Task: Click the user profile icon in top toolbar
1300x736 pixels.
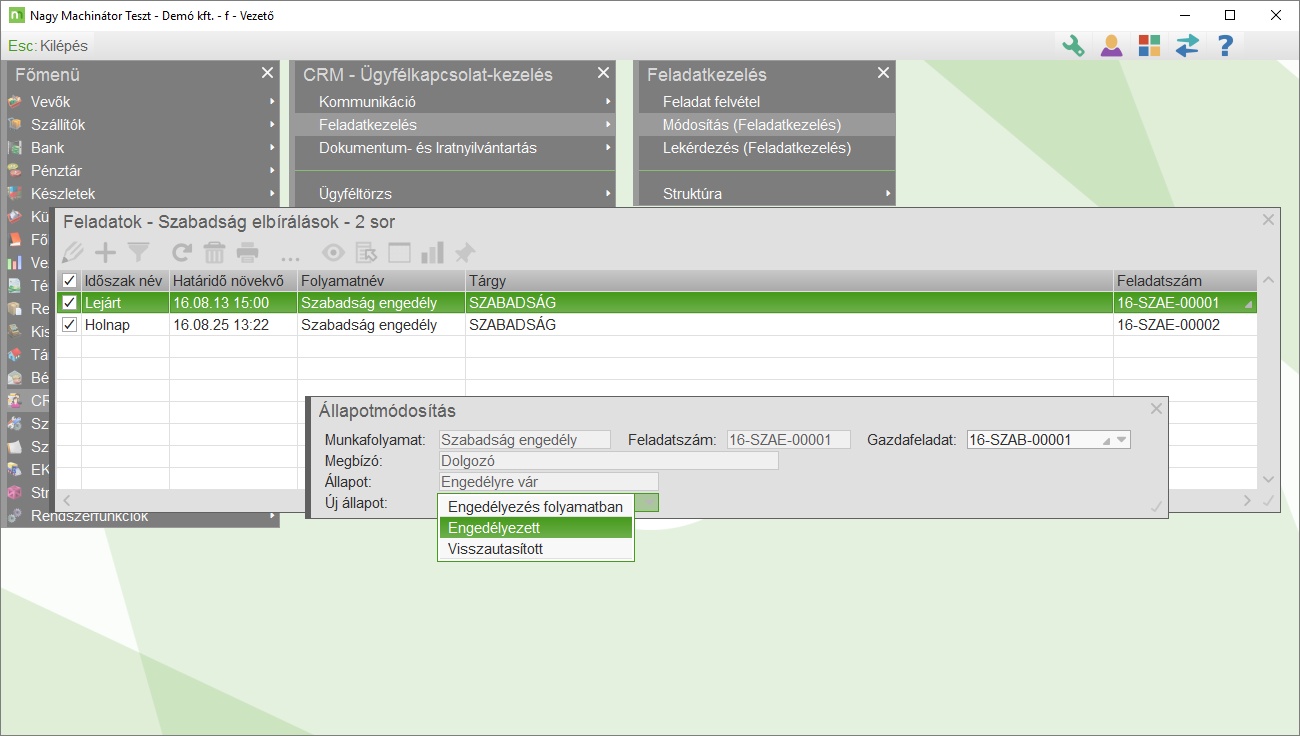Action: (1111, 46)
